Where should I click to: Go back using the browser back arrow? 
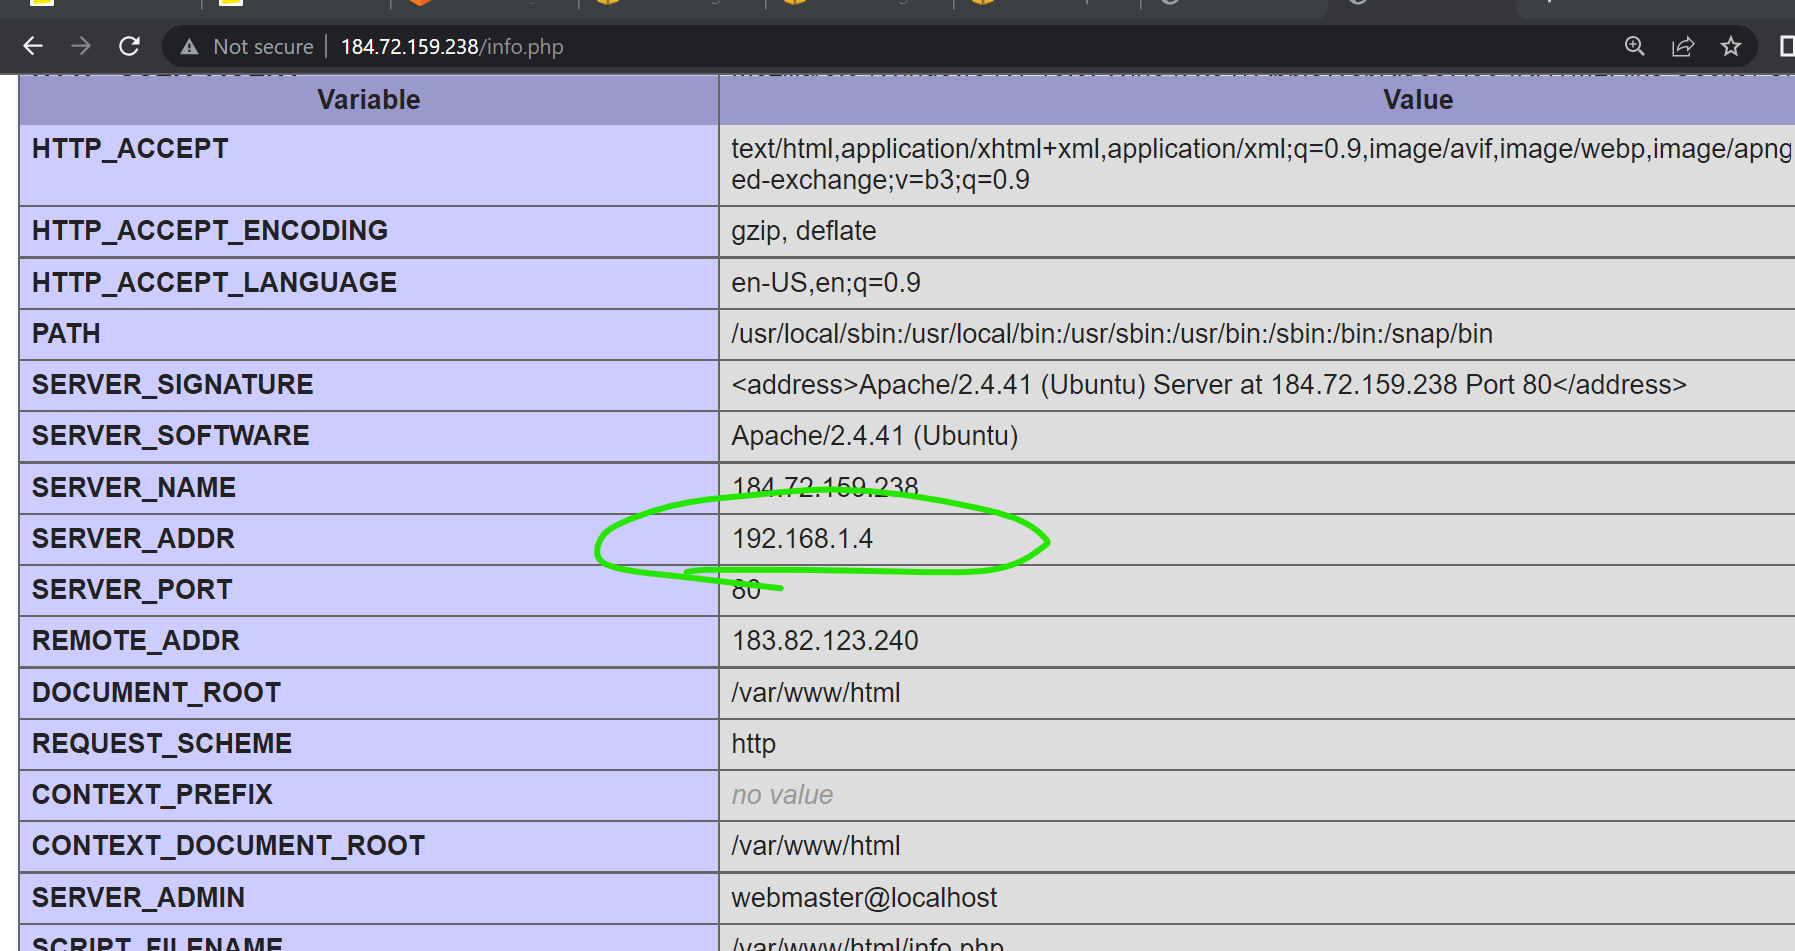[33, 46]
